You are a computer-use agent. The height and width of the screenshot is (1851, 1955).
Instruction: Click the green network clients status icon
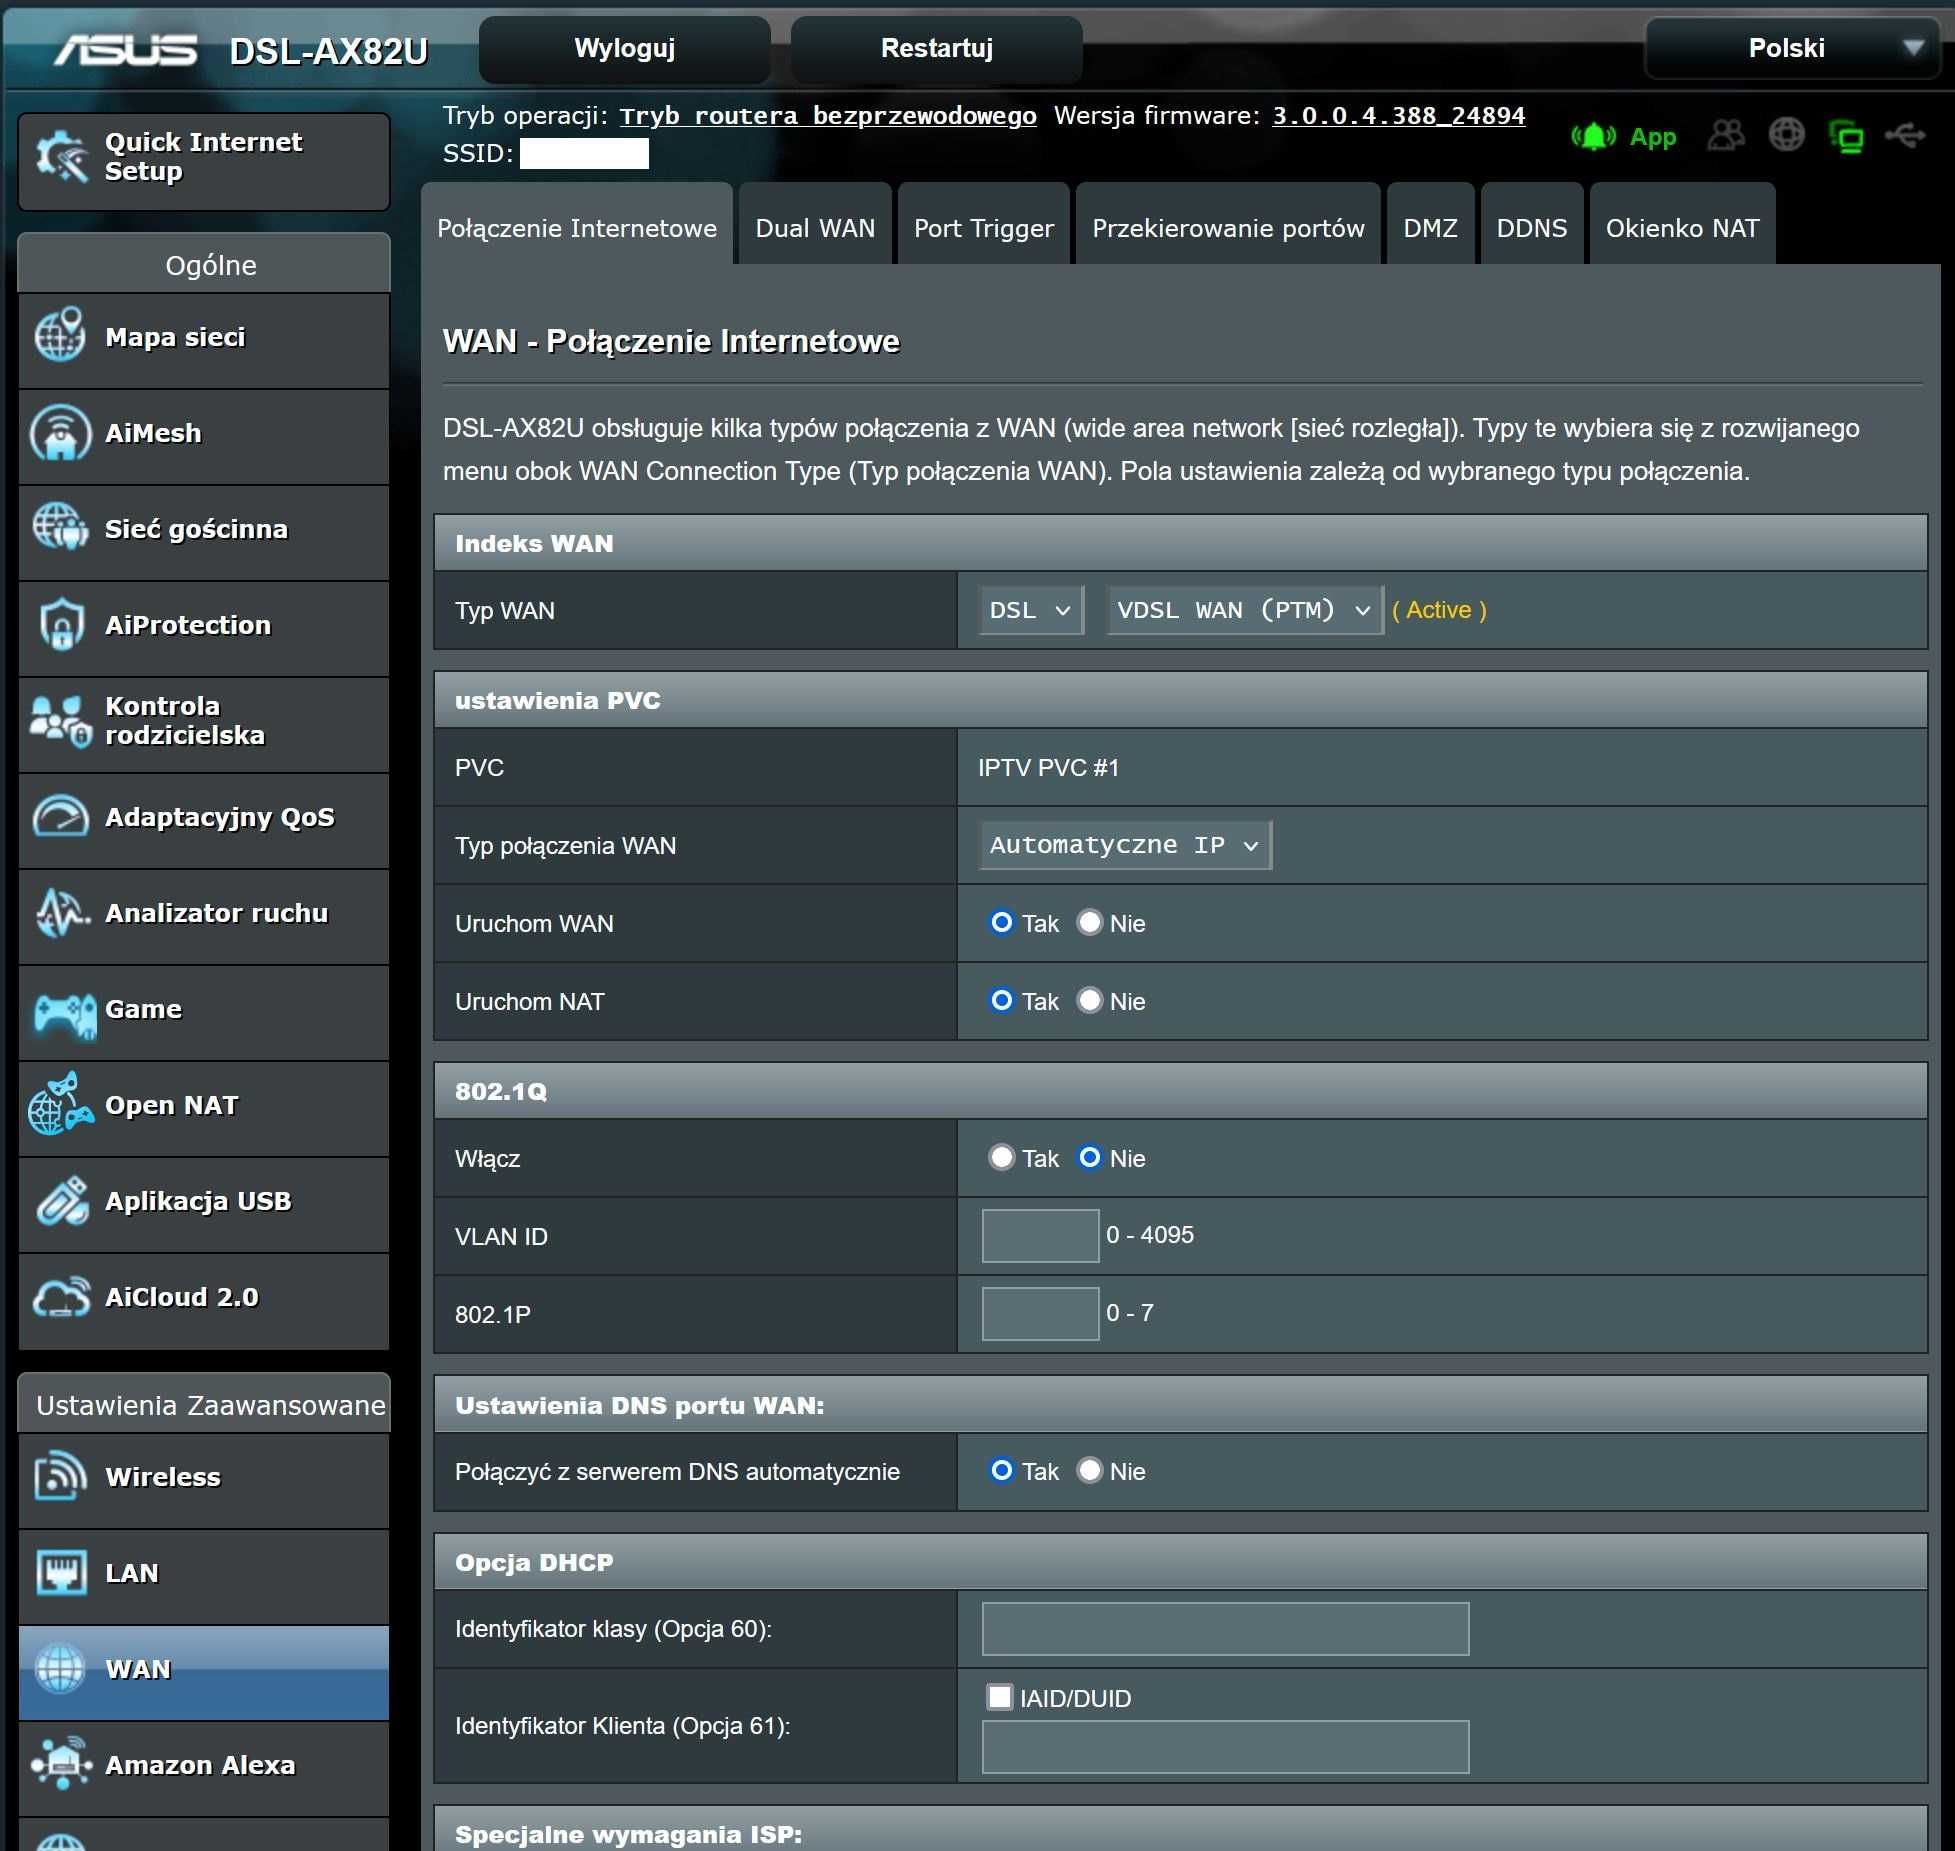coord(1846,135)
